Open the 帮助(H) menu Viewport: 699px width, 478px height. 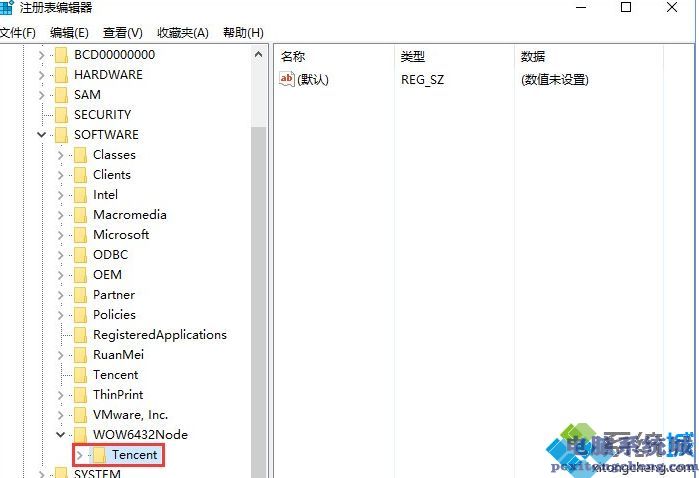243,33
